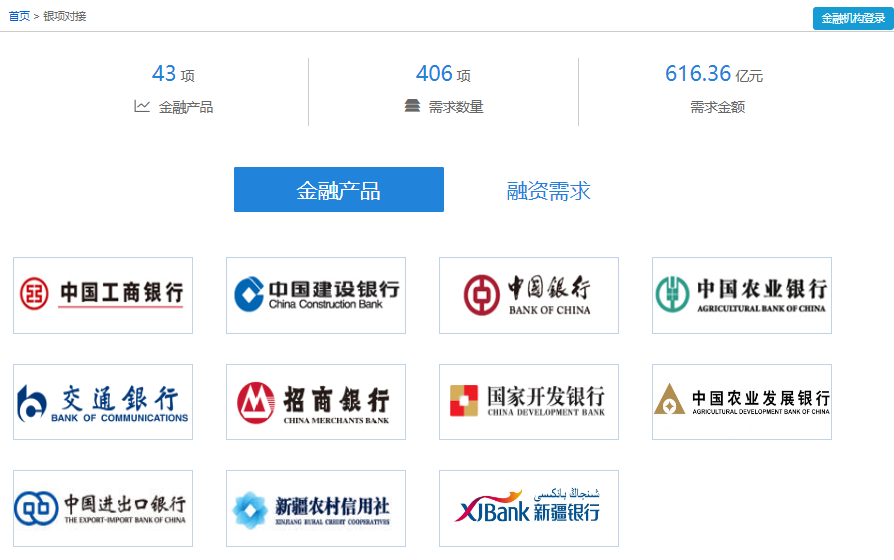The width and height of the screenshot is (894, 560).
Task: Click the Bank of China logo
Action: (529, 295)
